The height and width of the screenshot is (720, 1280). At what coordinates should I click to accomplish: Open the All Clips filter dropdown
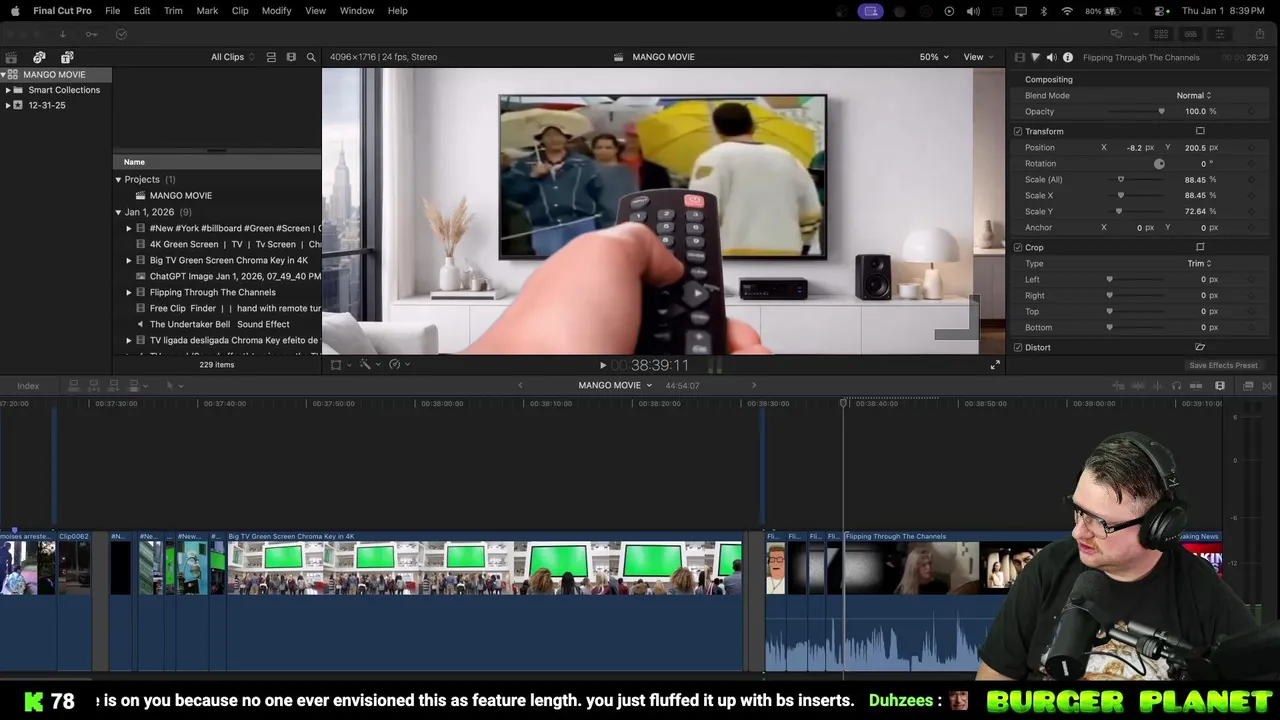click(232, 57)
